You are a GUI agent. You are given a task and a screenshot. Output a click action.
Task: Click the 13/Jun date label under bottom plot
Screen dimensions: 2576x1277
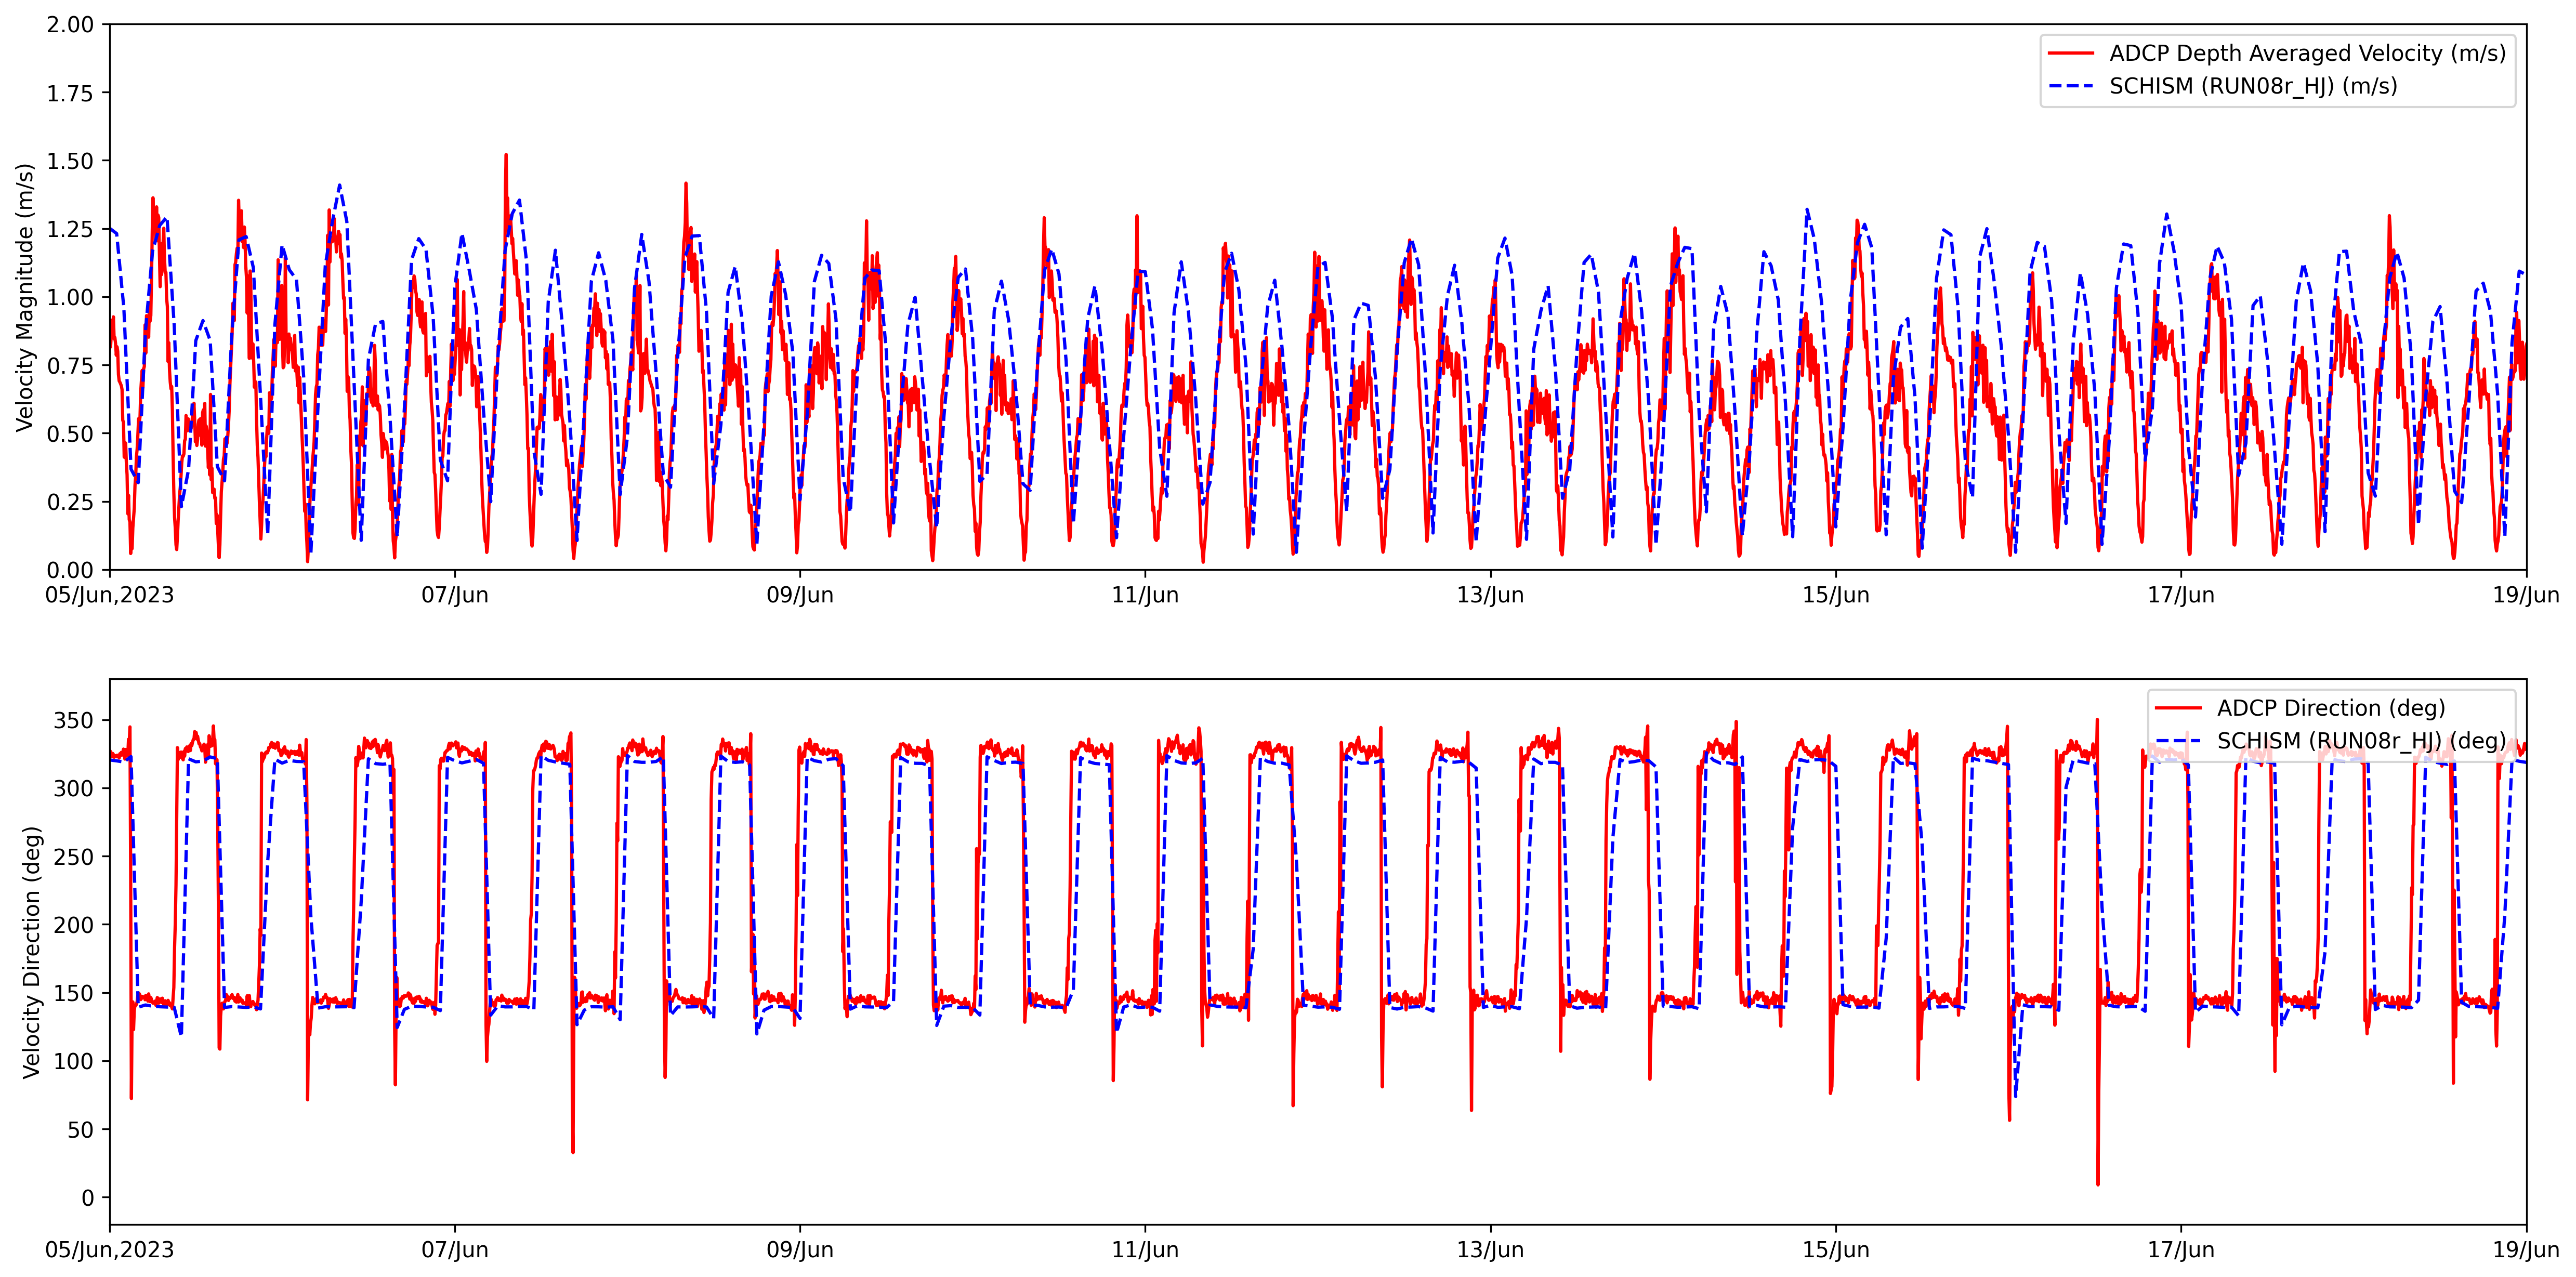point(1490,1250)
